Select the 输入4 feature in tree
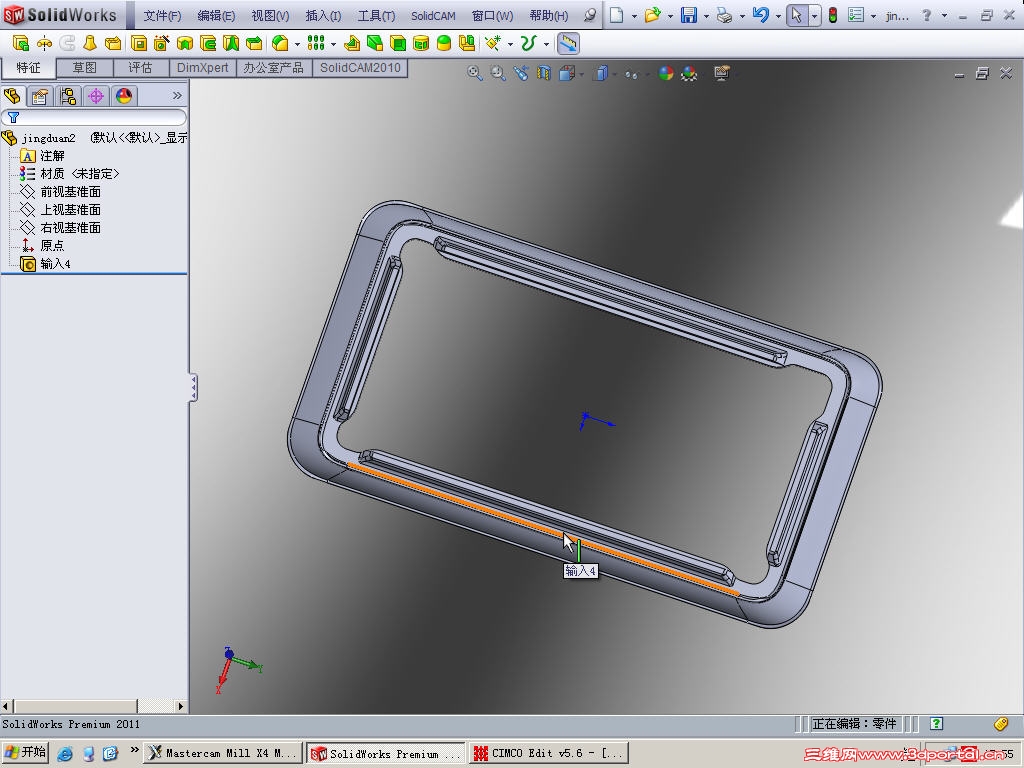The width and height of the screenshot is (1024, 768). [x=52, y=263]
